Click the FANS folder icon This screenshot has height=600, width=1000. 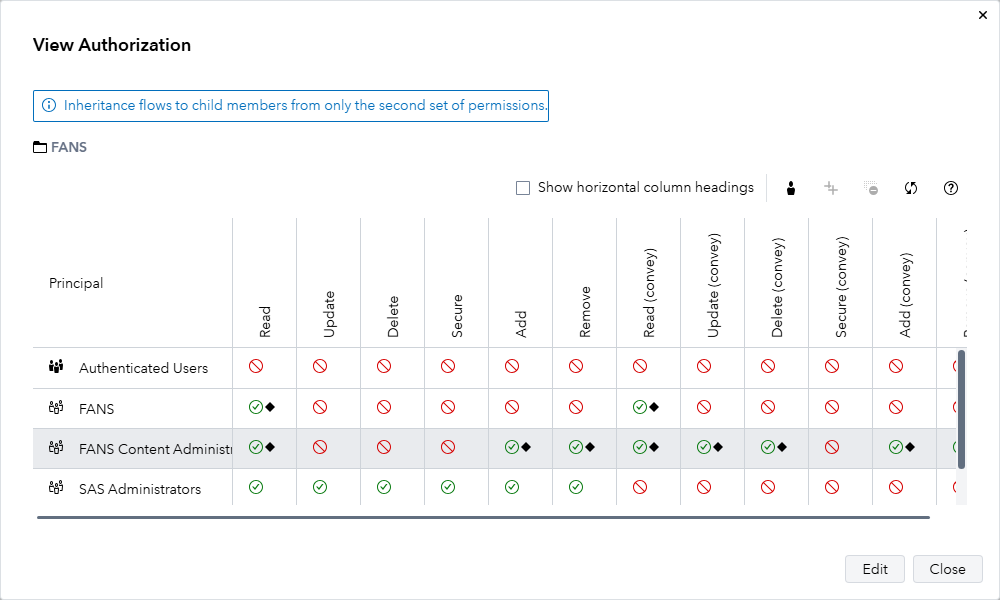(40, 148)
